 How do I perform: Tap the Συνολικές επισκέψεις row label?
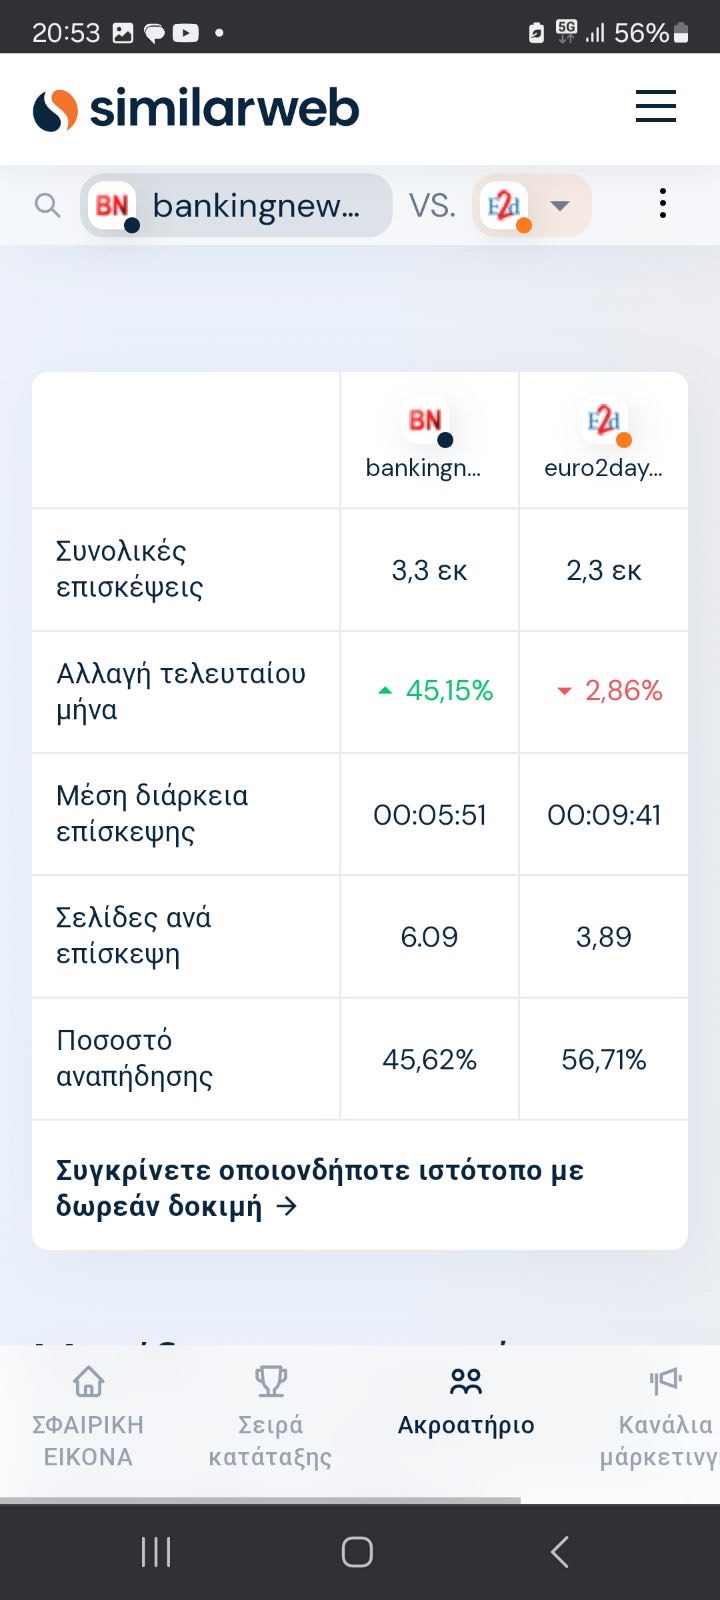130,569
